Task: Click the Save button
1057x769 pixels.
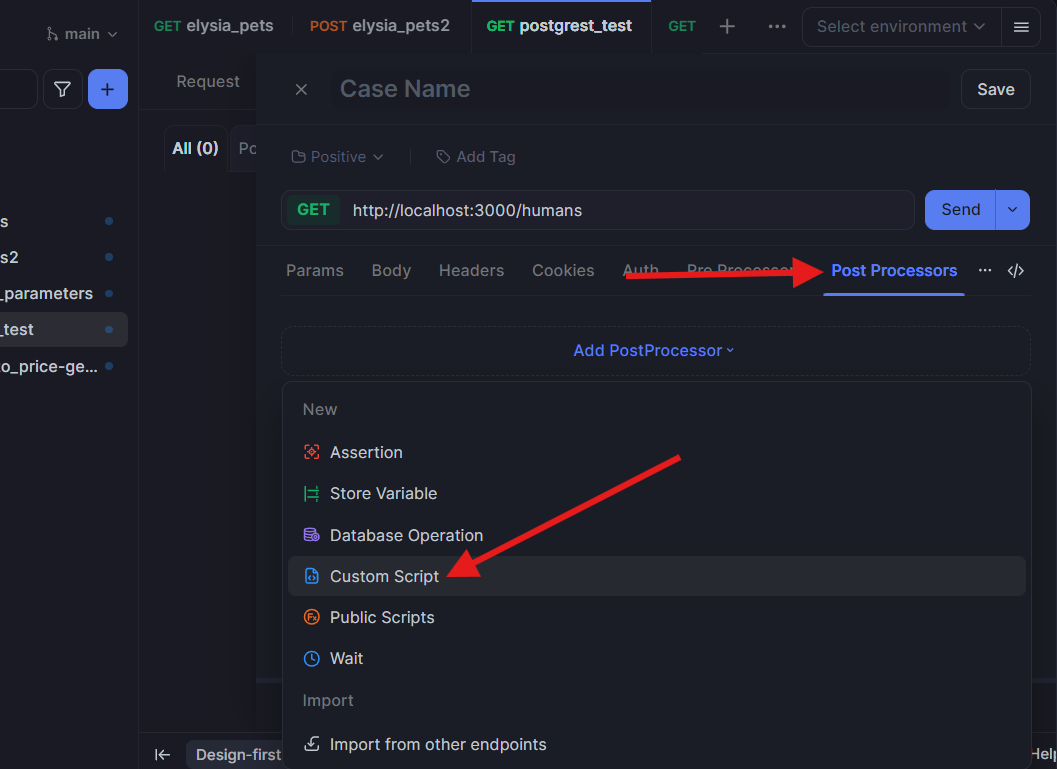Action: point(995,89)
